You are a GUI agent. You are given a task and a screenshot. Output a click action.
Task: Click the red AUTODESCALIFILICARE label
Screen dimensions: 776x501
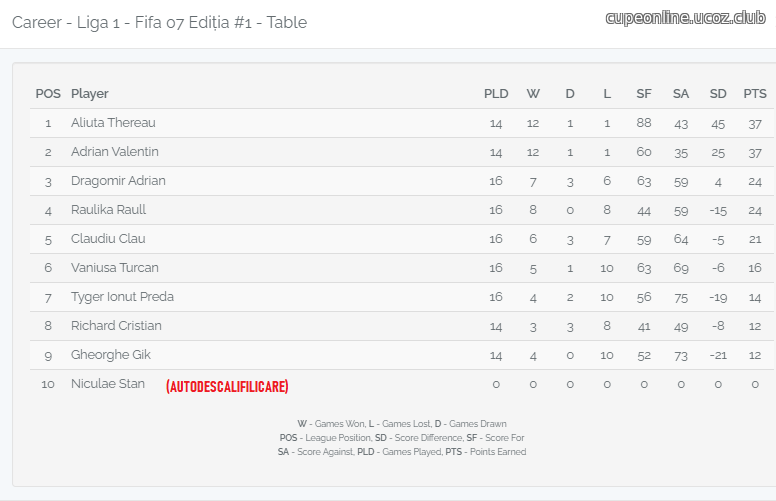(227, 386)
